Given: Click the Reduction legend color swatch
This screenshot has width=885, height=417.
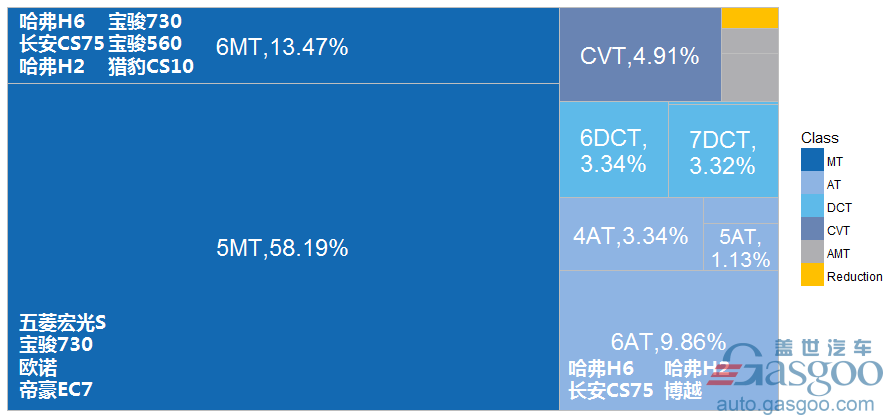Looking at the screenshot, I should coord(812,275).
